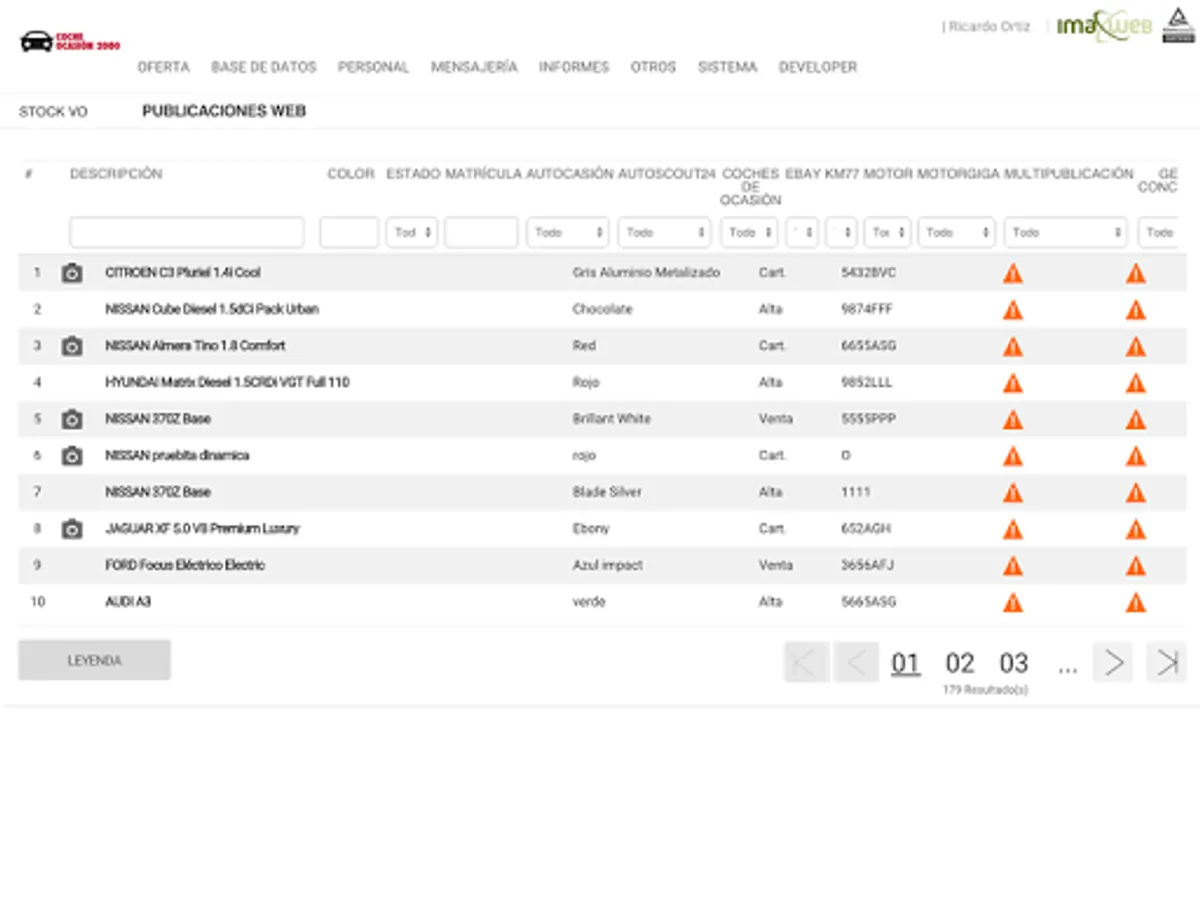Click the camera icon for CITROEN C3 Pluriel
Screen dimensions: 1200x900
pyautogui.click(x=72, y=273)
